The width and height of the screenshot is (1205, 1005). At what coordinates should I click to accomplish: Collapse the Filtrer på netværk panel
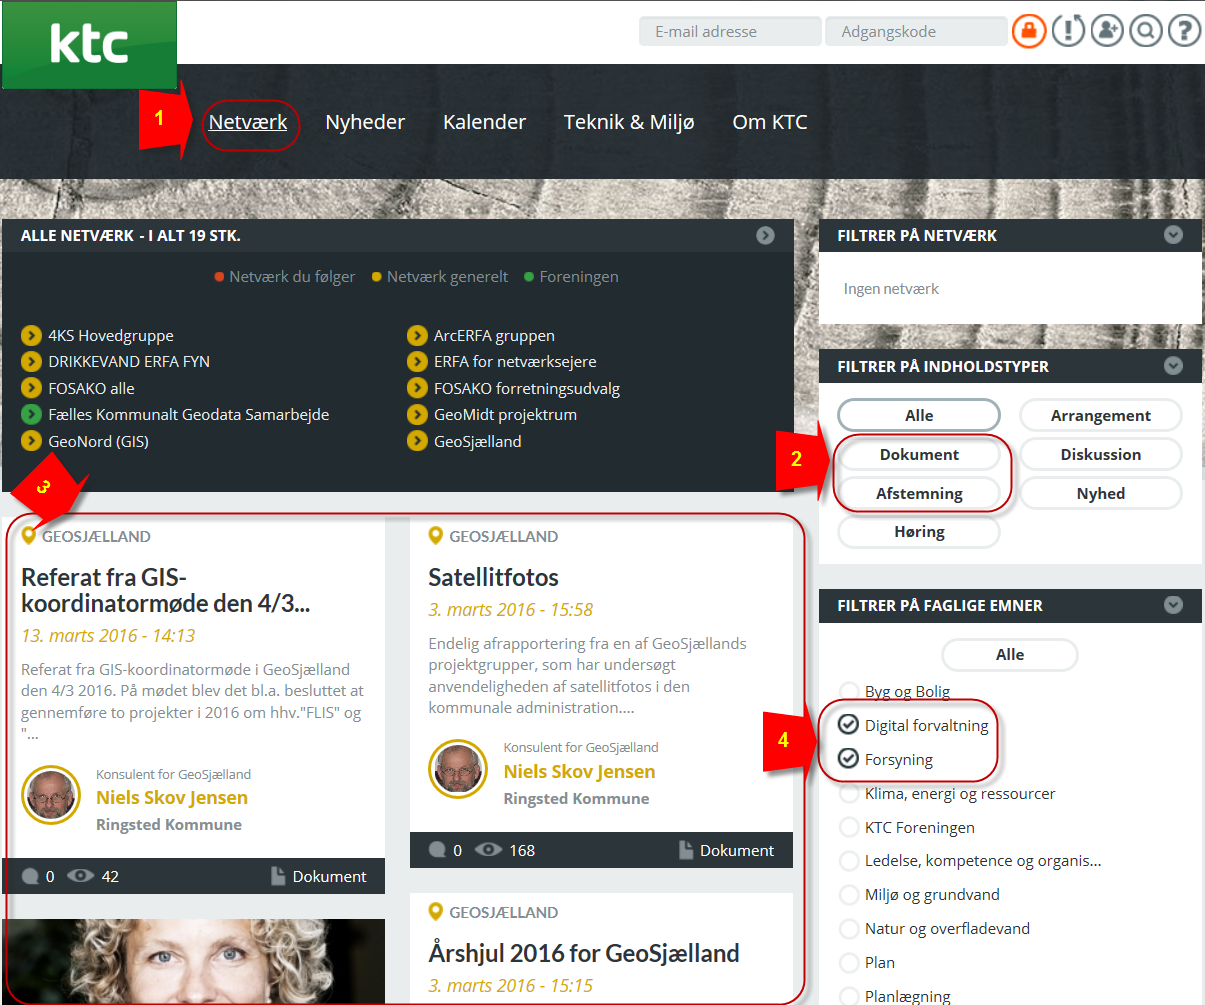click(x=1173, y=235)
